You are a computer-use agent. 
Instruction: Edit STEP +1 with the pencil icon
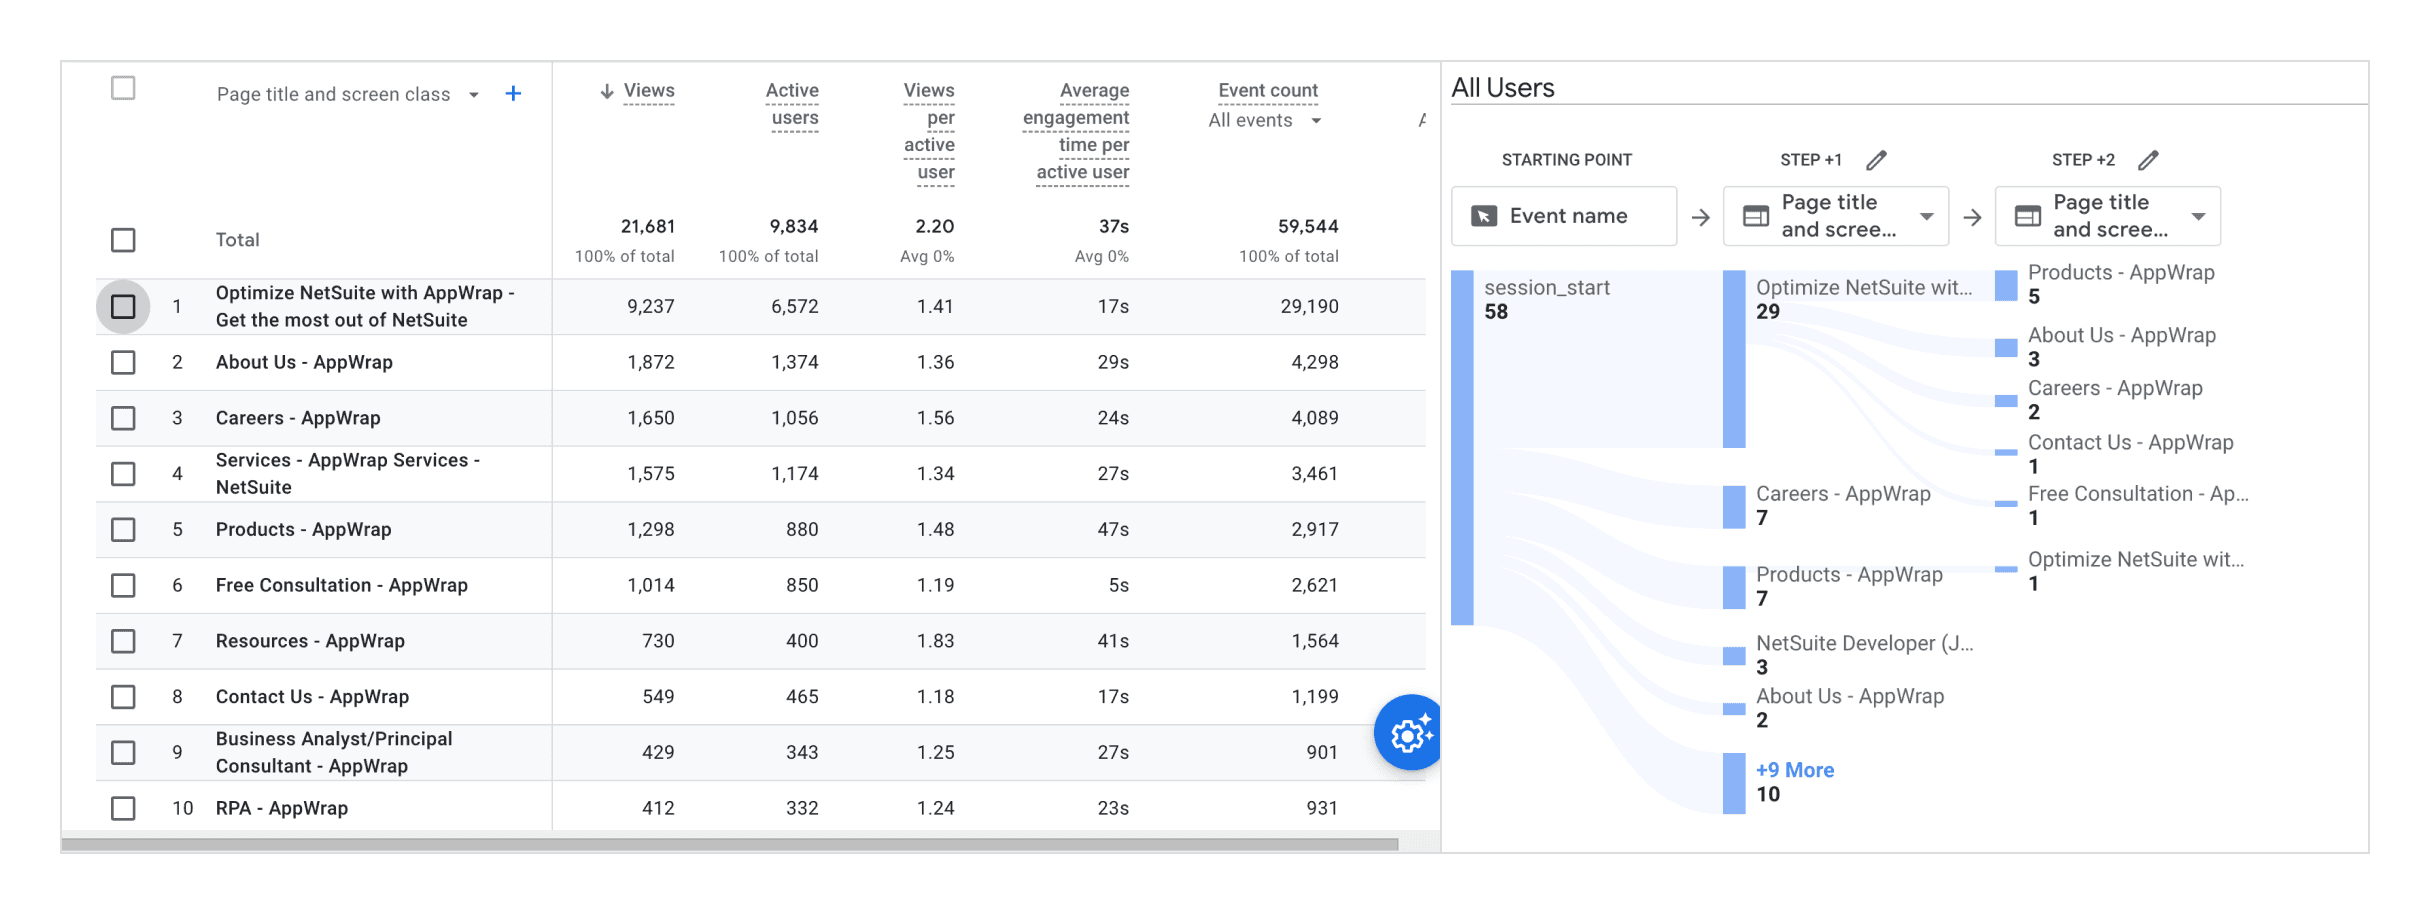click(1876, 160)
